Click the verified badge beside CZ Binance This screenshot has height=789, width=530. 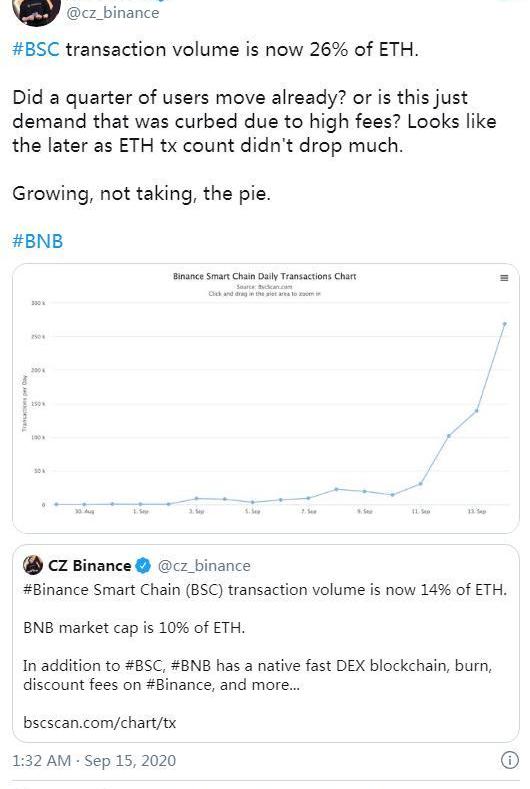click(x=143, y=566)
